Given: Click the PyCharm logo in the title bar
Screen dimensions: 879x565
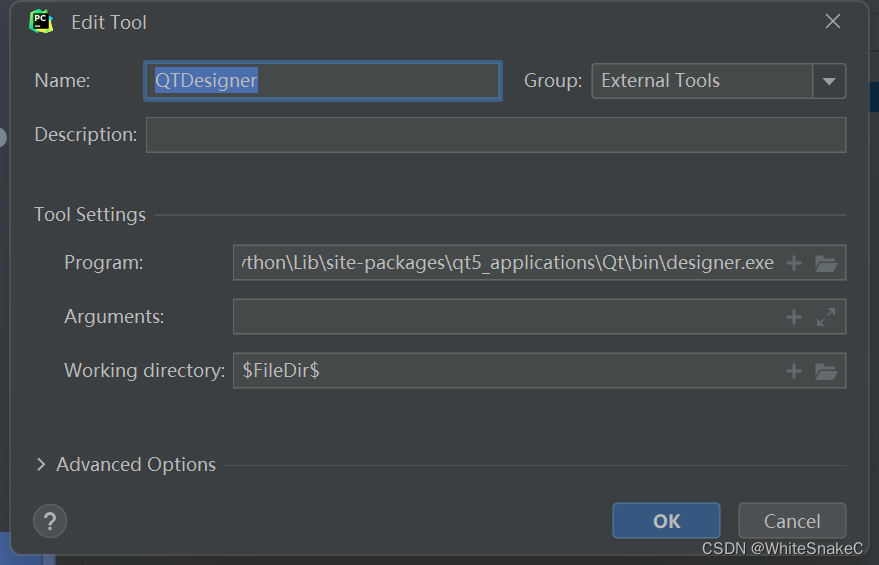Looking at the screenshot, I should (x=41, y=21).
